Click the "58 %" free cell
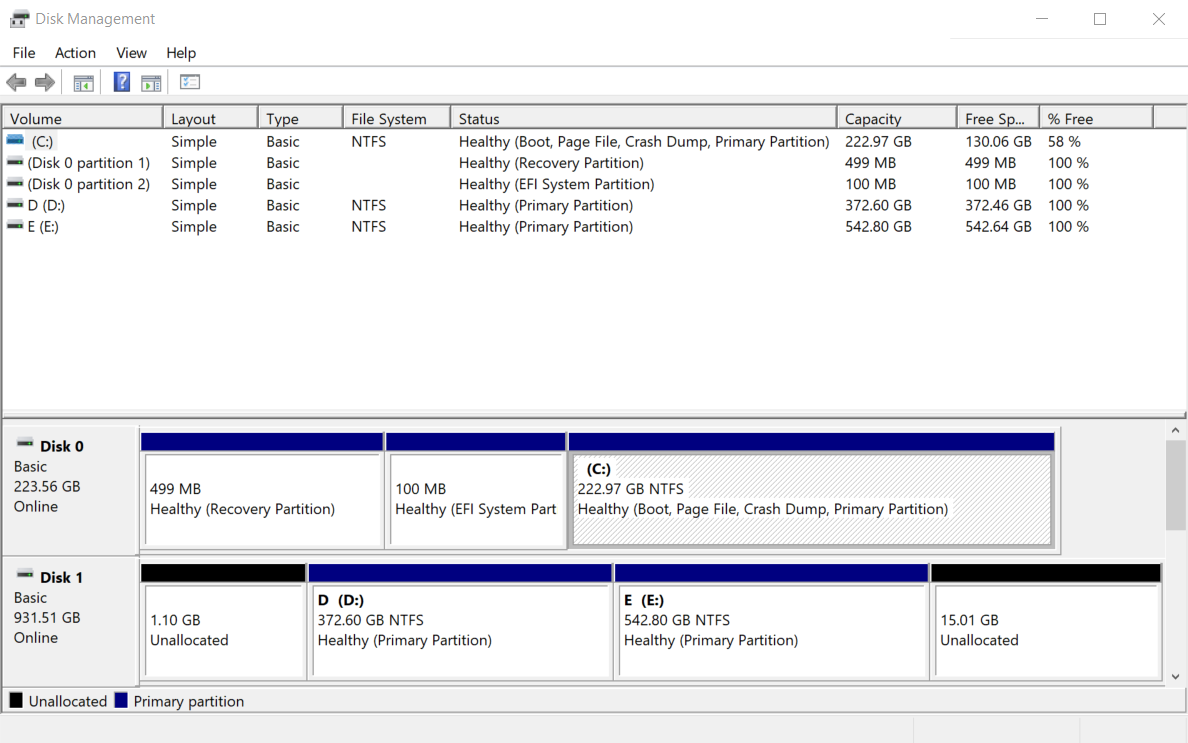The image size is (1188, 743). (1064, 142)
